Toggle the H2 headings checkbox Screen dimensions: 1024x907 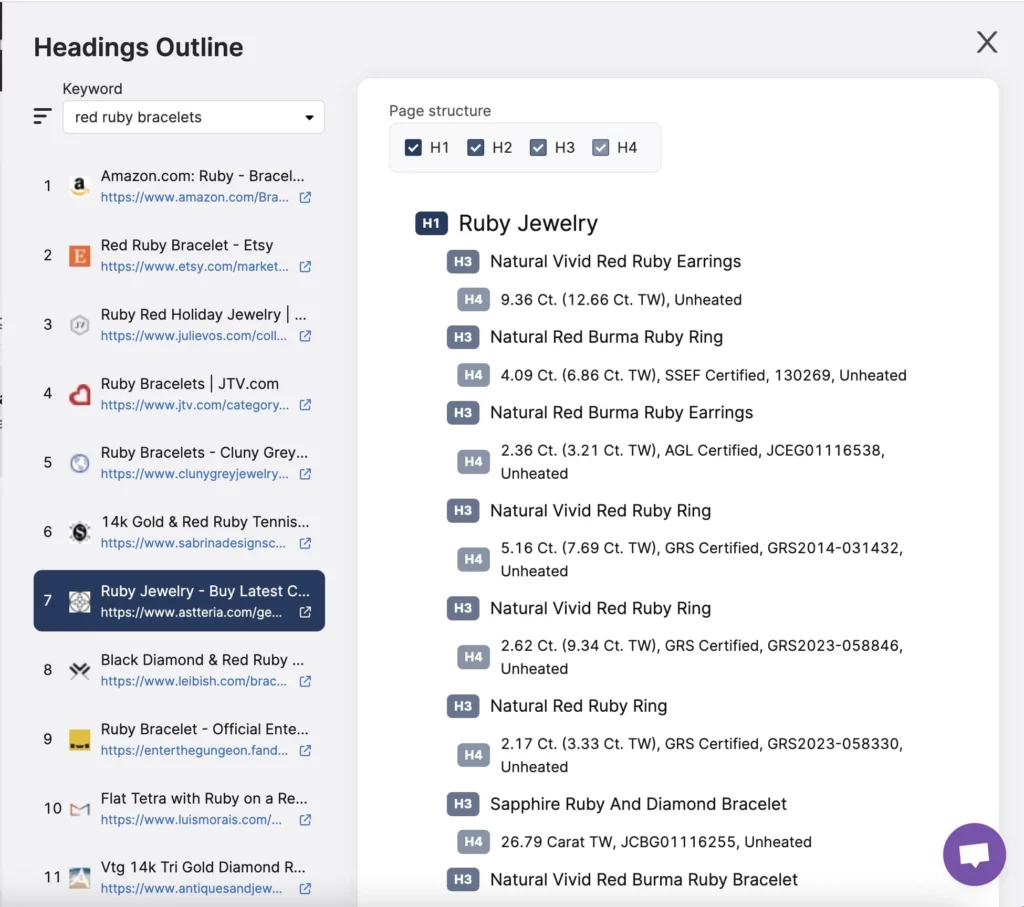tap(476, 148)
